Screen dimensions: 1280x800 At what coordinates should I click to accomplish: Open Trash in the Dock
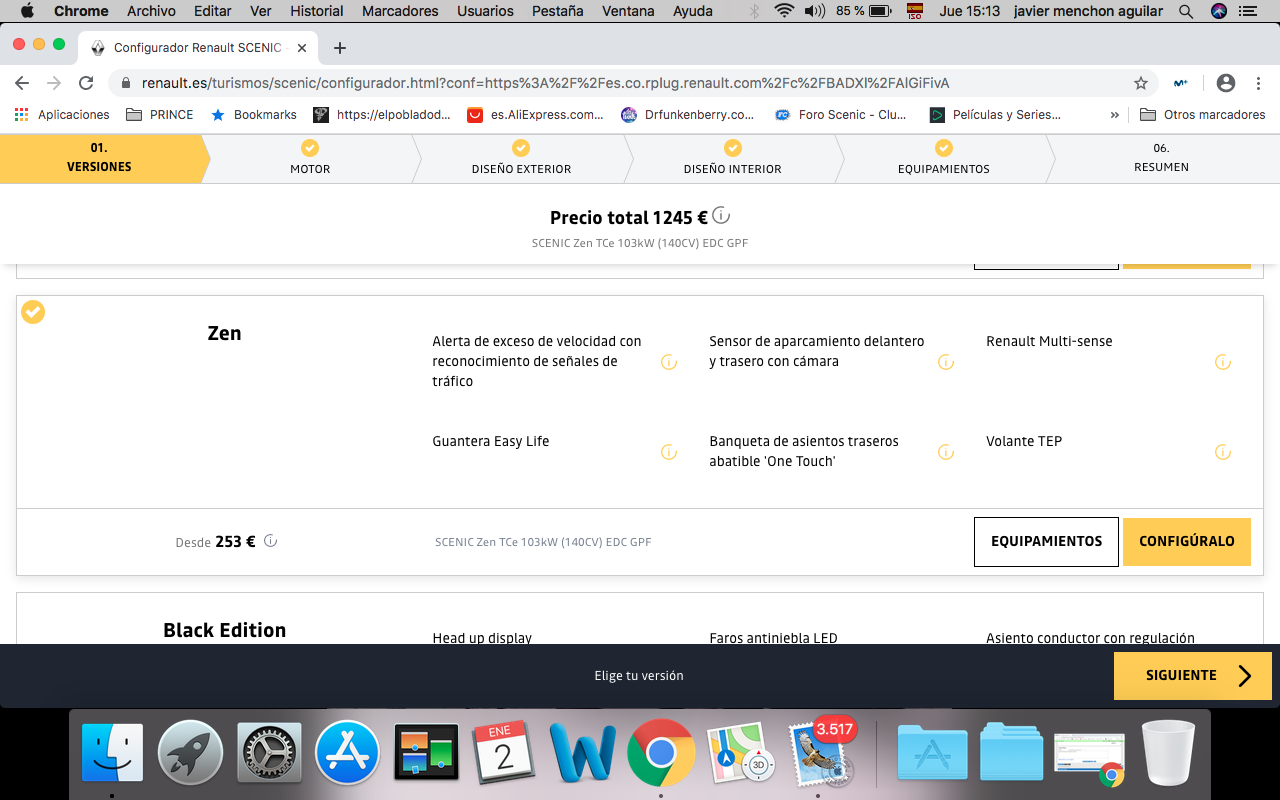point(1168,752)
